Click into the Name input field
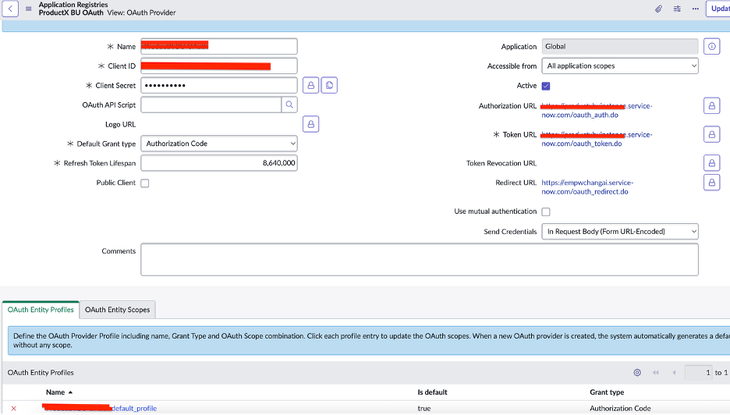The width and height of the screenshot is (730, 415). (219, 46)
